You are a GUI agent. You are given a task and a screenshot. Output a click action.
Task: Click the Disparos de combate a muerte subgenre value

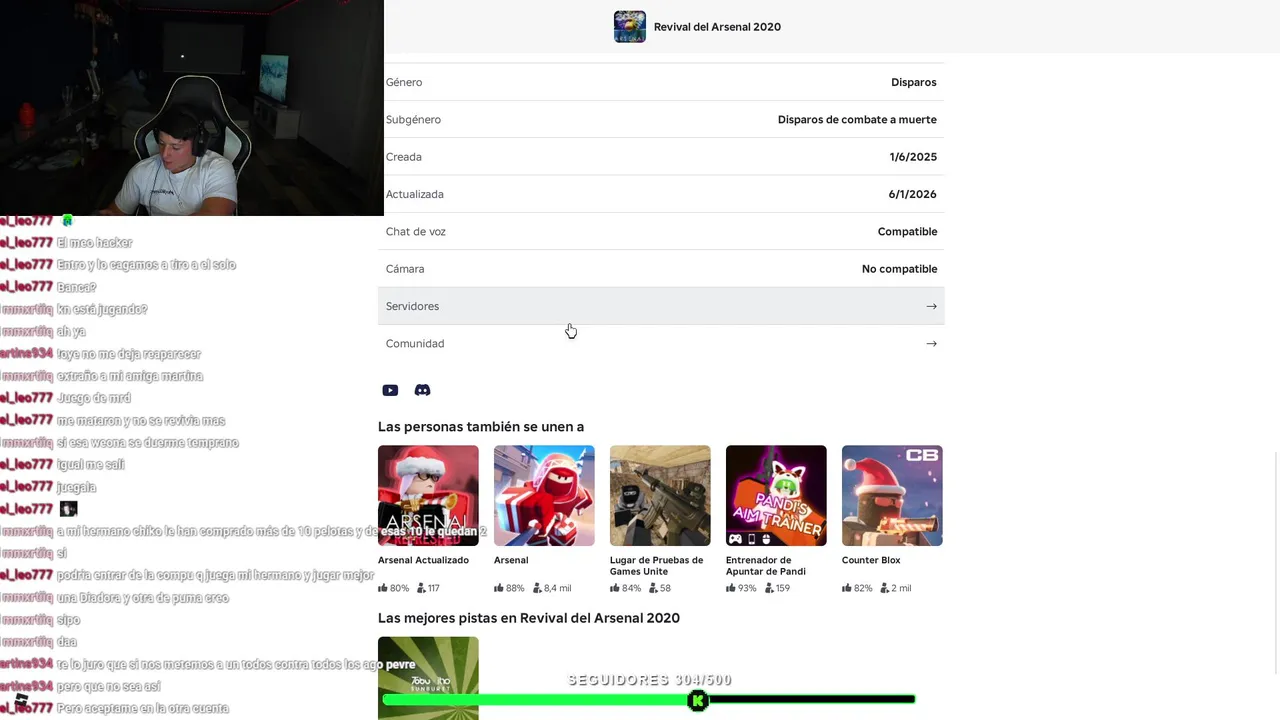pos(857,120)
